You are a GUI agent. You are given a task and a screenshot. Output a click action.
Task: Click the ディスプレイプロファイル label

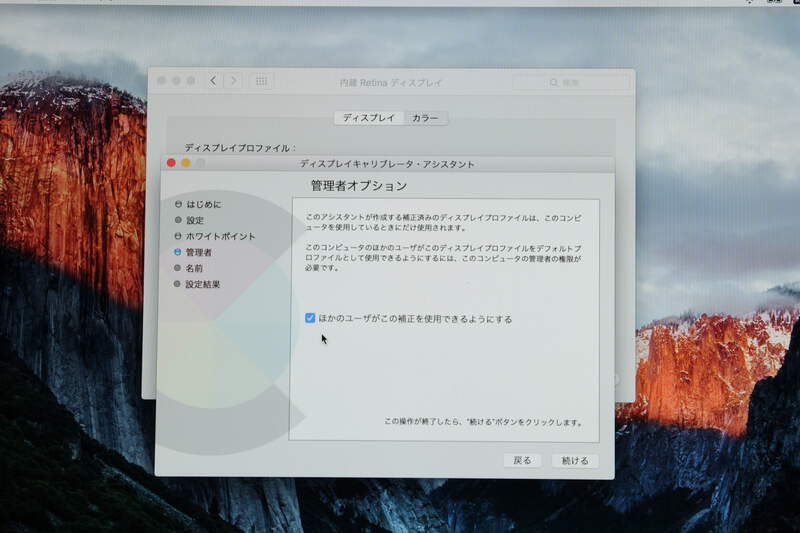[240, 148]
